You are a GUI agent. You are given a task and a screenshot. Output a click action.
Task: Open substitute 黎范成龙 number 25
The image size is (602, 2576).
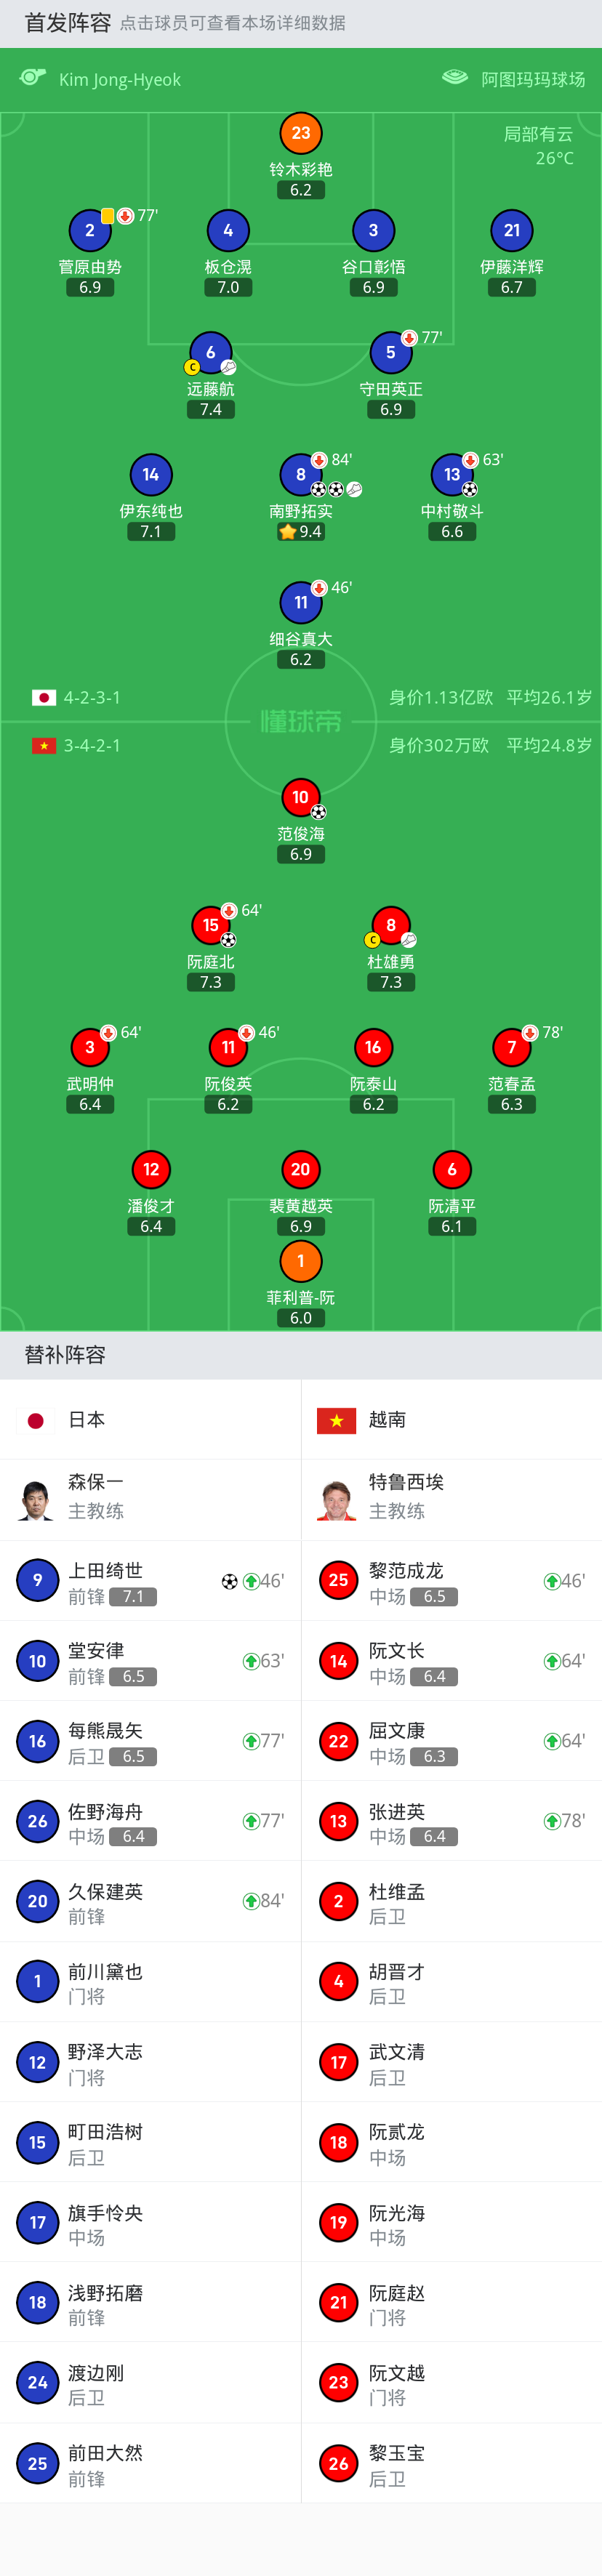(339, 1580)
